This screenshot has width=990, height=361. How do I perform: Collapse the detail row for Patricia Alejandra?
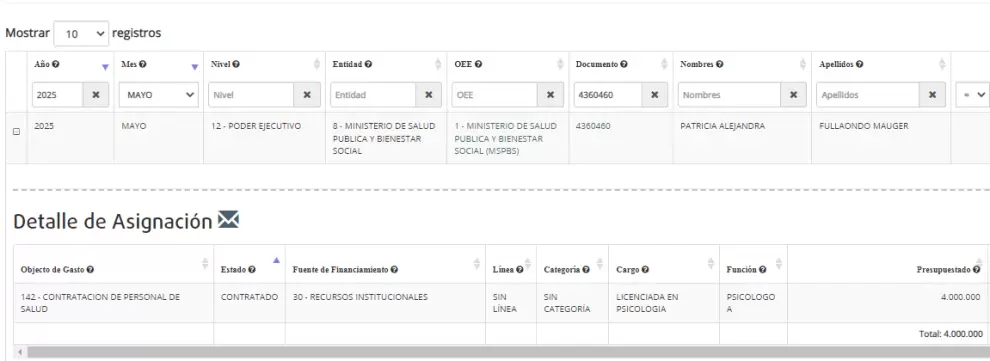tap(16, 132)
